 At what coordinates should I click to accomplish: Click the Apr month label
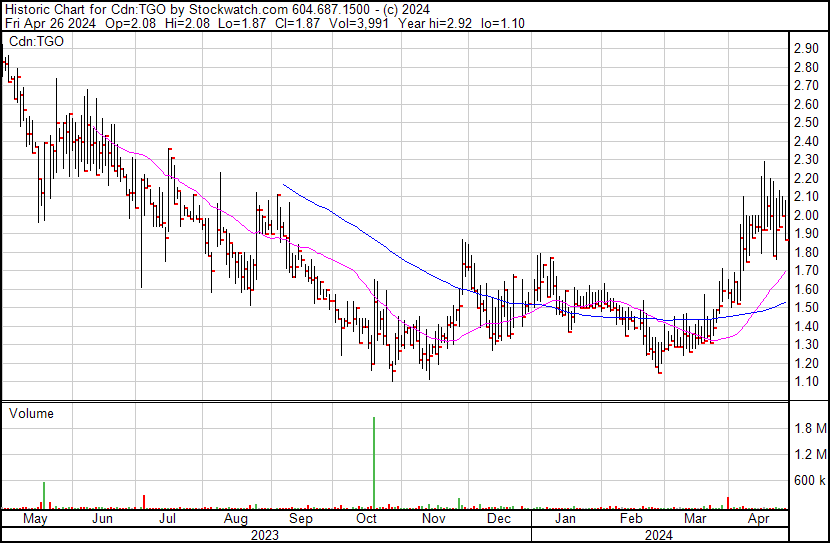point(759,519)
